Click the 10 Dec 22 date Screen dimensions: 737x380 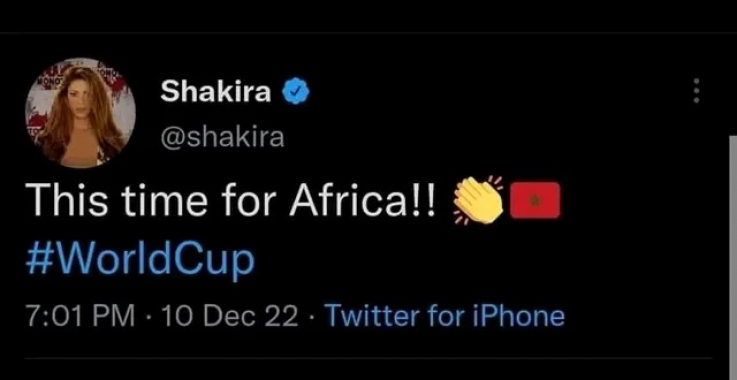[x=229, y=316]
